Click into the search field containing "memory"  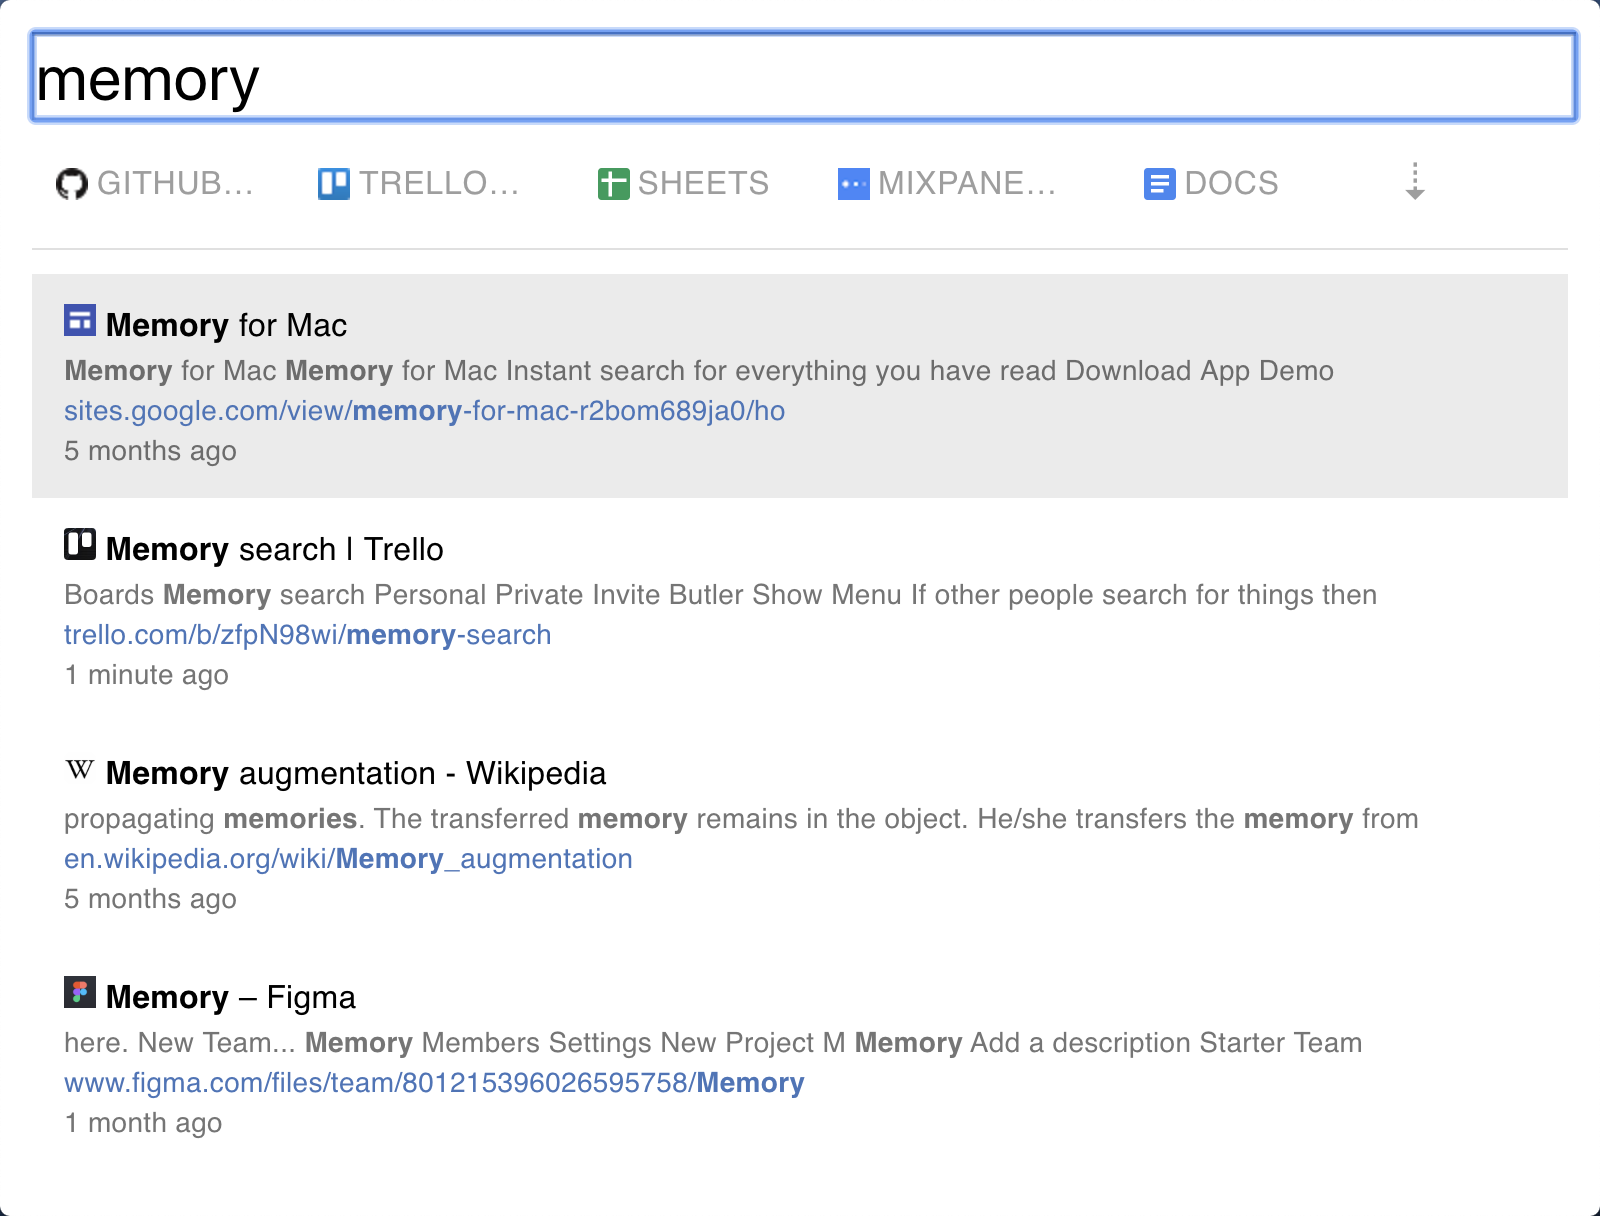point(803,78)
